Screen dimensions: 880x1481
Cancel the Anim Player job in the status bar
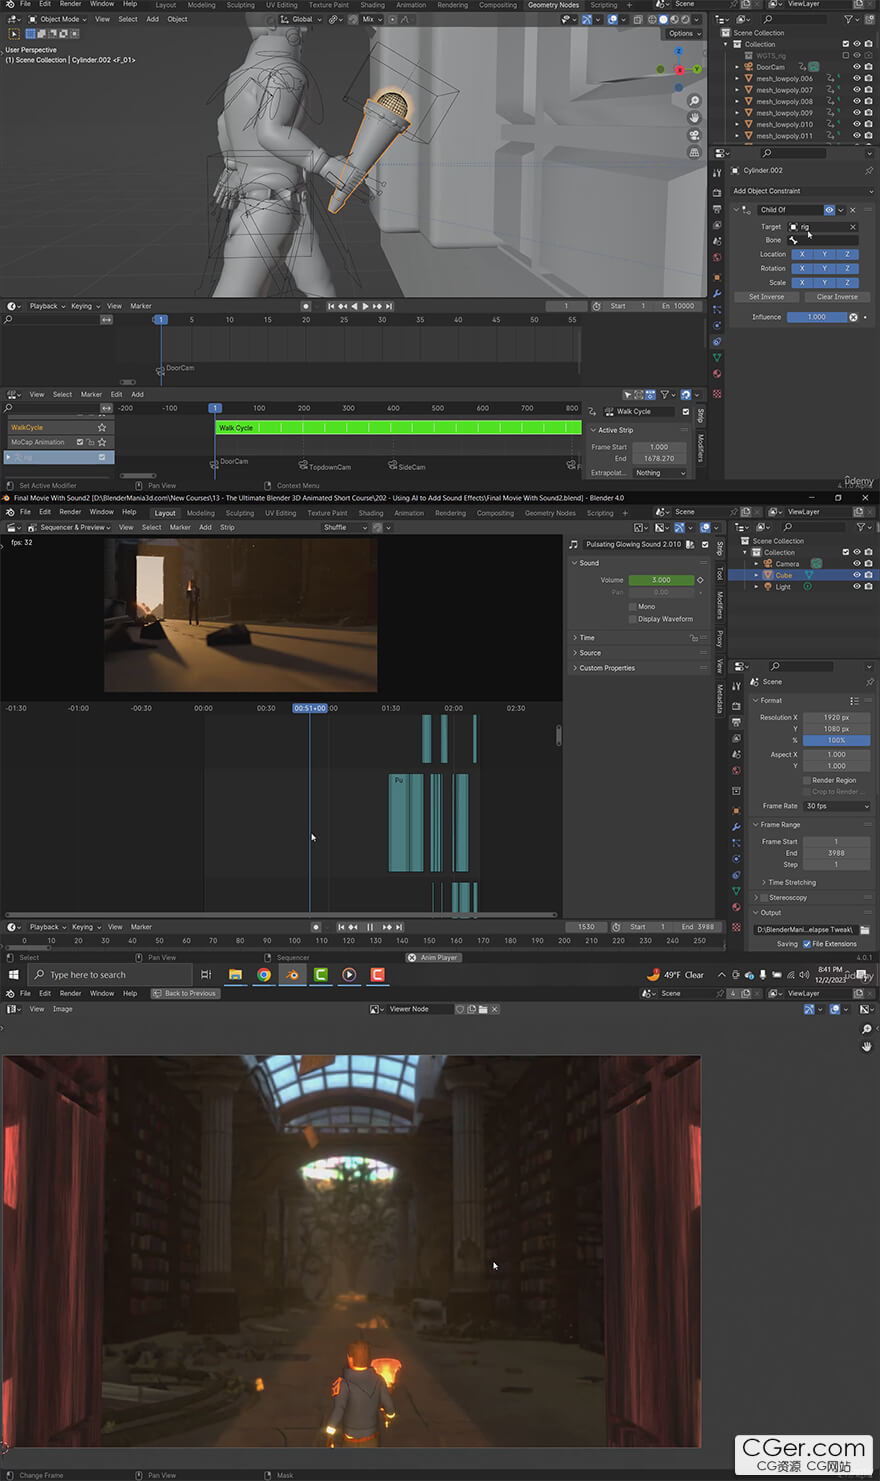(x=412, y=957)
